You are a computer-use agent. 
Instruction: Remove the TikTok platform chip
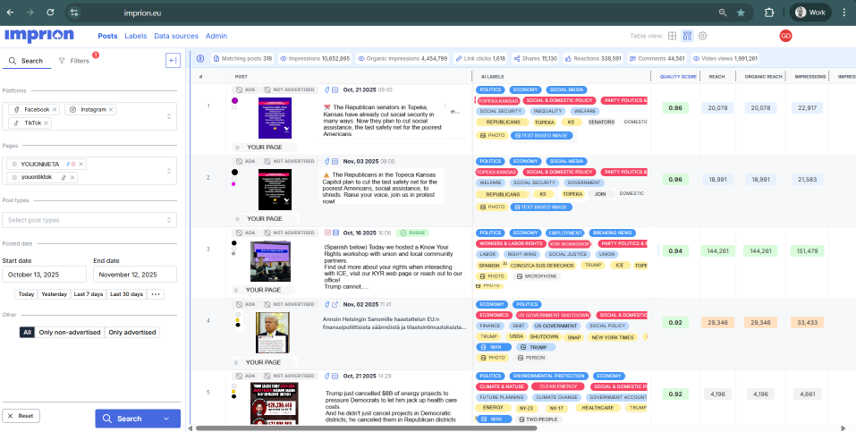coord(46,123)
